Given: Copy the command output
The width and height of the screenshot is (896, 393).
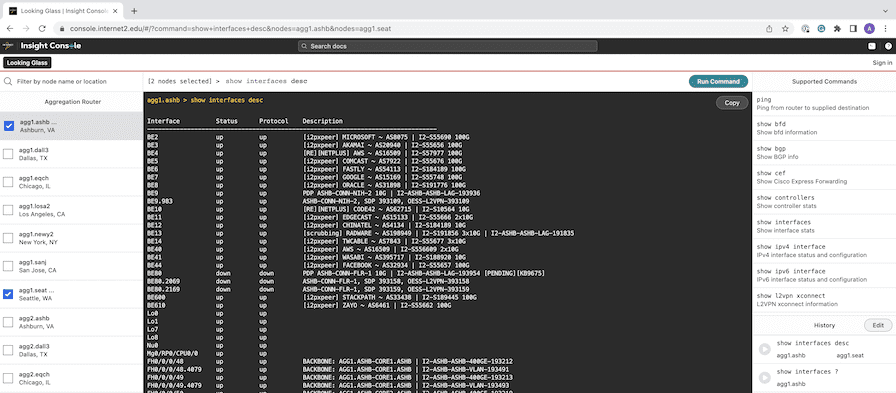Looking at the screenshot, I should [732, 103].
